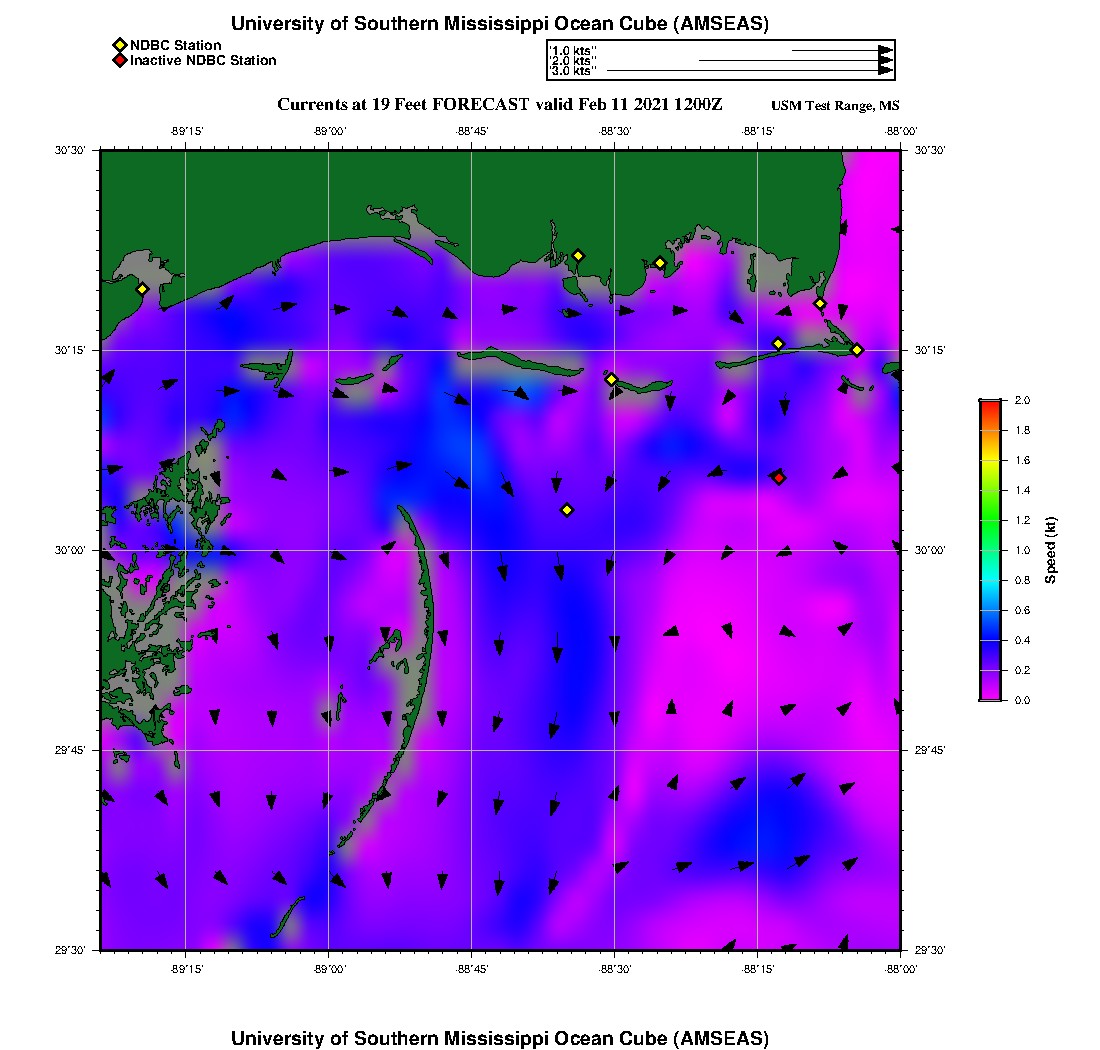This screenshot has height=1050, width=1100.
Task: Select the westernmost yellow station marker near 89°15'
Action: point(142,289)
